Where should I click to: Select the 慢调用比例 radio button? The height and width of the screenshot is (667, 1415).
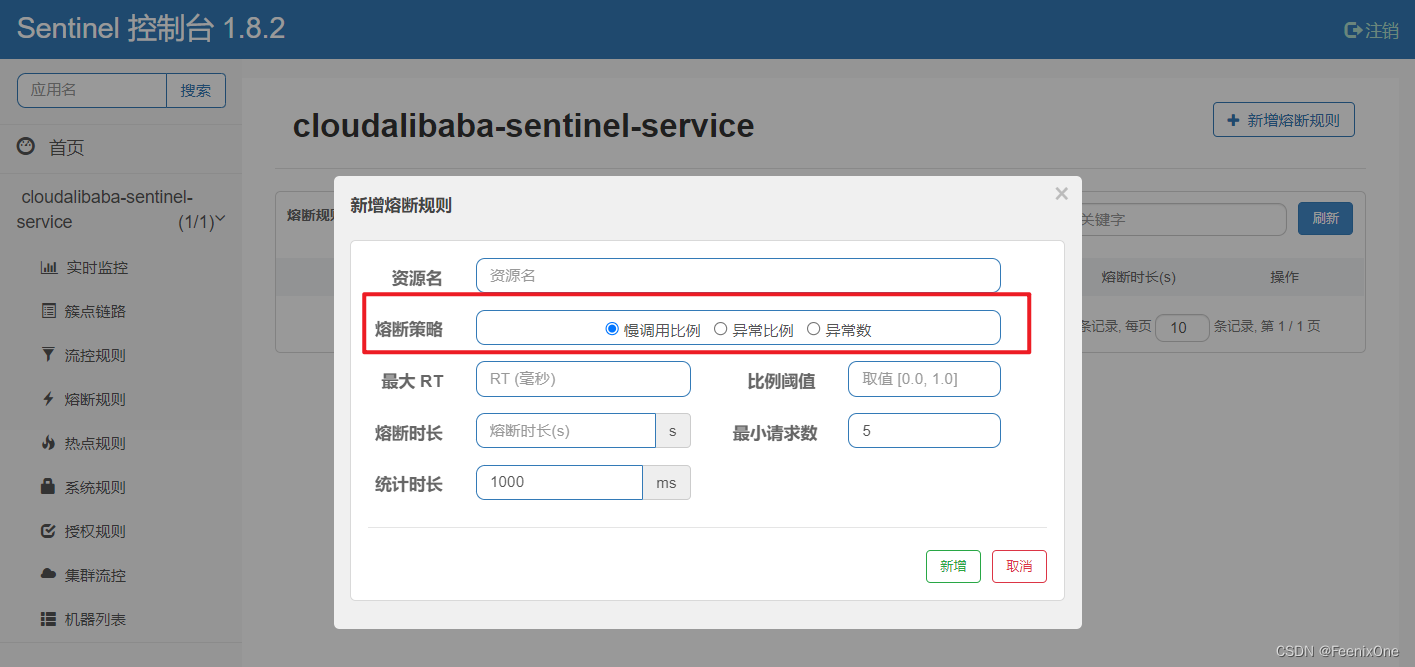[x=612, y=329]
